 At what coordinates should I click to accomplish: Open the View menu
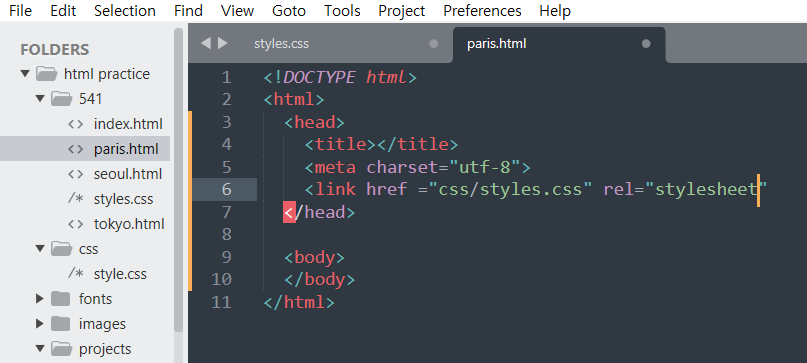[x=237, y=11]
